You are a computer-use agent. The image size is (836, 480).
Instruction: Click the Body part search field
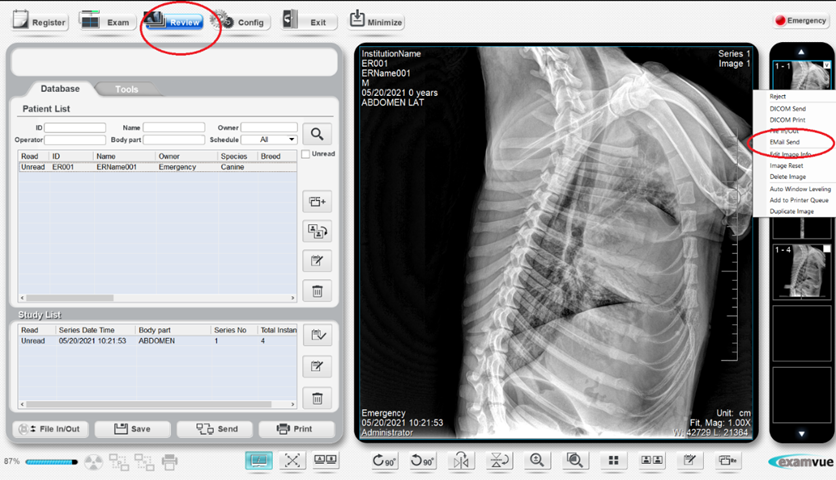click(174, 140)
